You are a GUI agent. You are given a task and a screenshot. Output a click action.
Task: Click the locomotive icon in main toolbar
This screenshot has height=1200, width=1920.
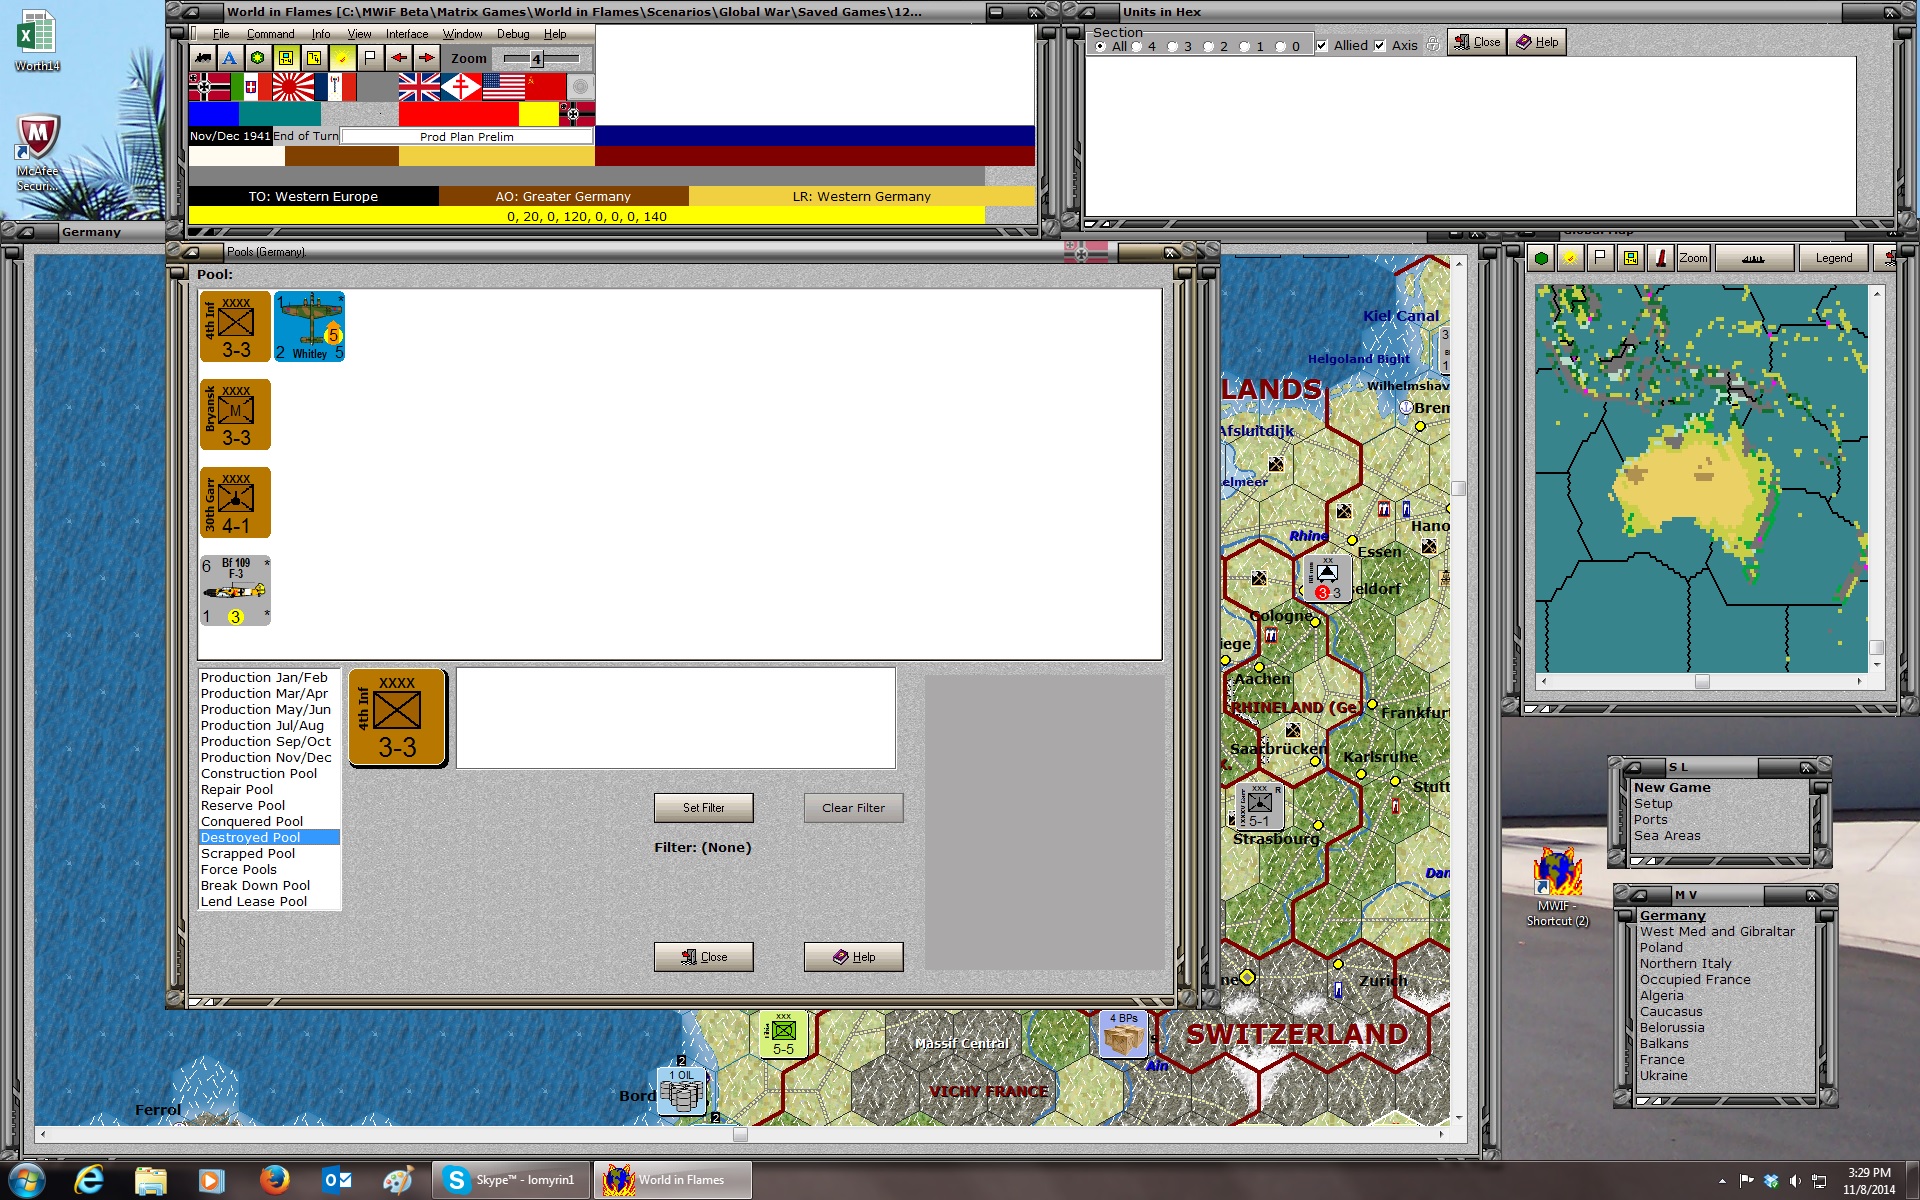click(203, 58)
